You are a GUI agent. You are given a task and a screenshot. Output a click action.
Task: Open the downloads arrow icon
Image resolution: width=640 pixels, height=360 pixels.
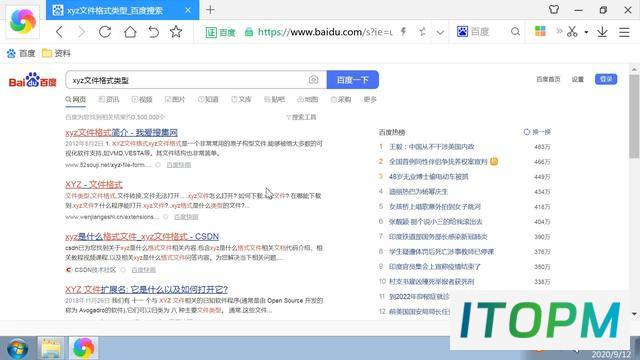tap(602, 31)
